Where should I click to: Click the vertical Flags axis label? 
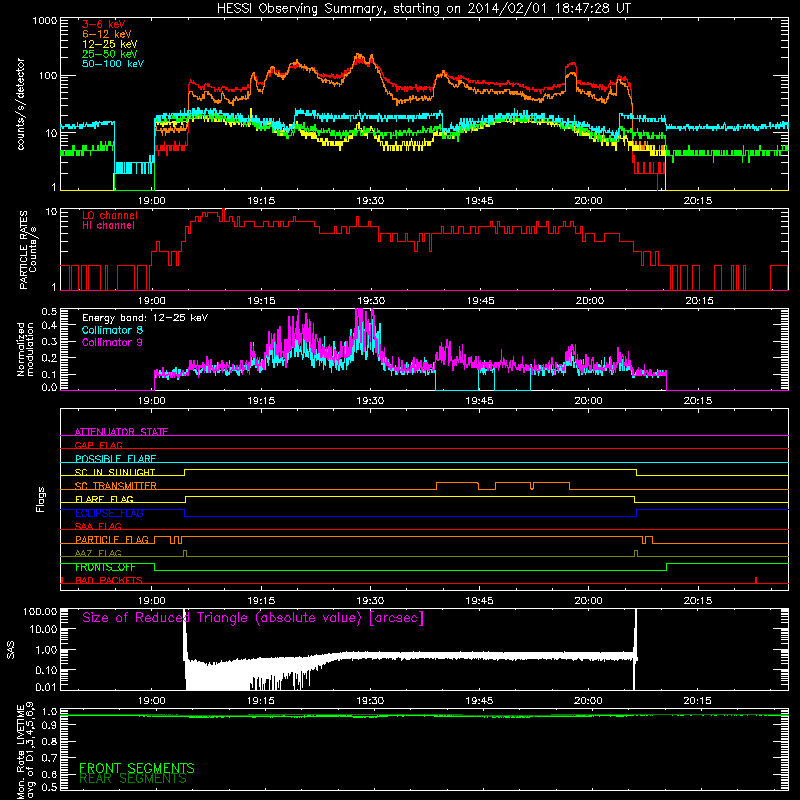pos(41,499)
